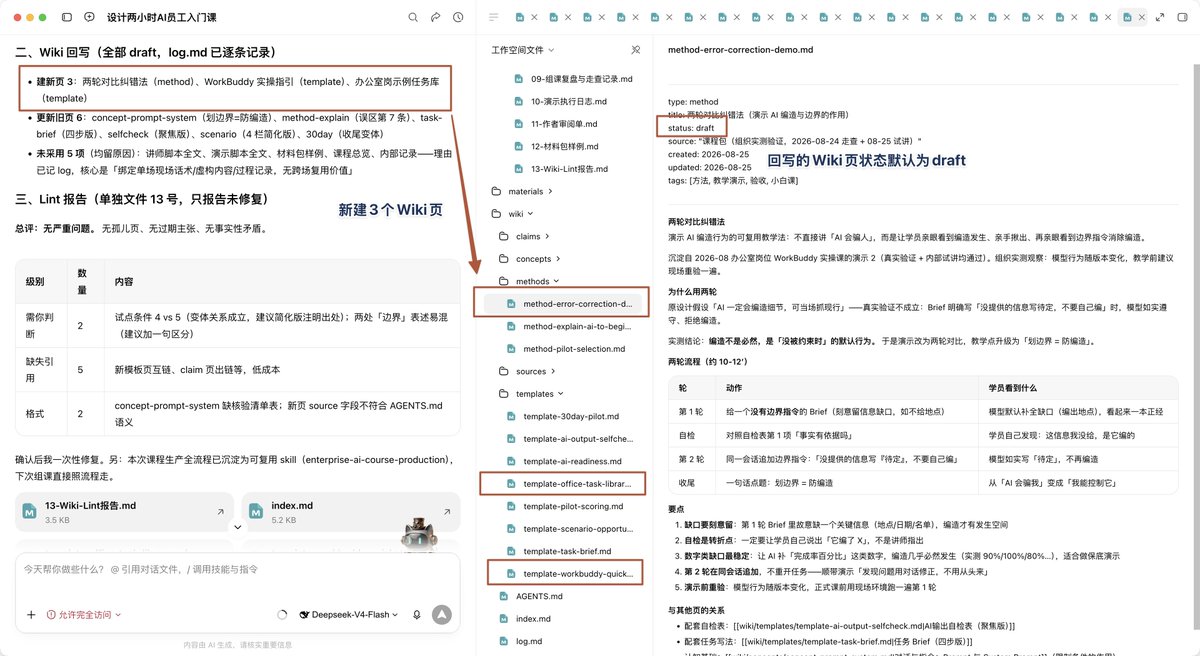Open file 12-材料包样例.md
The width and height of the screenshot is (1200, 656).
pyautogui.click(x=556, y=146)
